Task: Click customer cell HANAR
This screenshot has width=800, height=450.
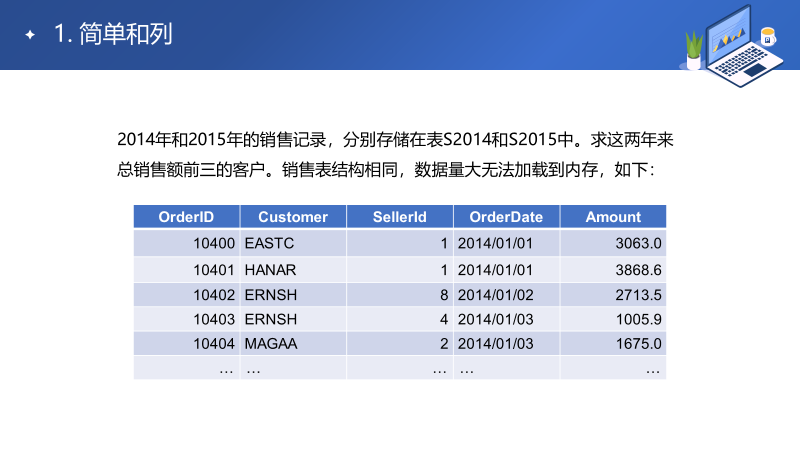Action: tap(270, 270)
